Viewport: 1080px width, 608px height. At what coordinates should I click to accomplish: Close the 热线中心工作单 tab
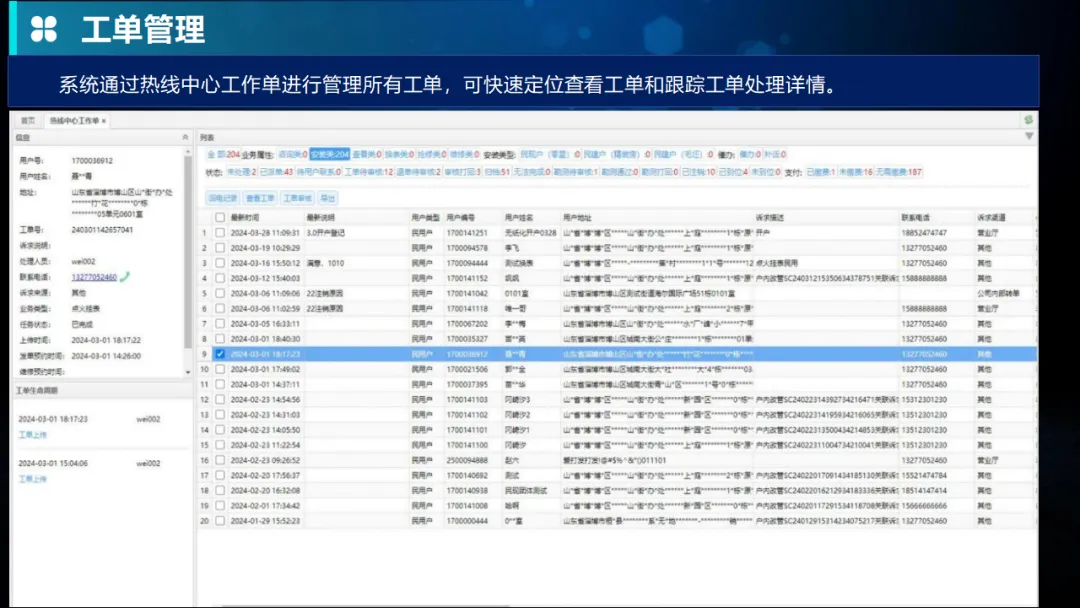[104, 120]
